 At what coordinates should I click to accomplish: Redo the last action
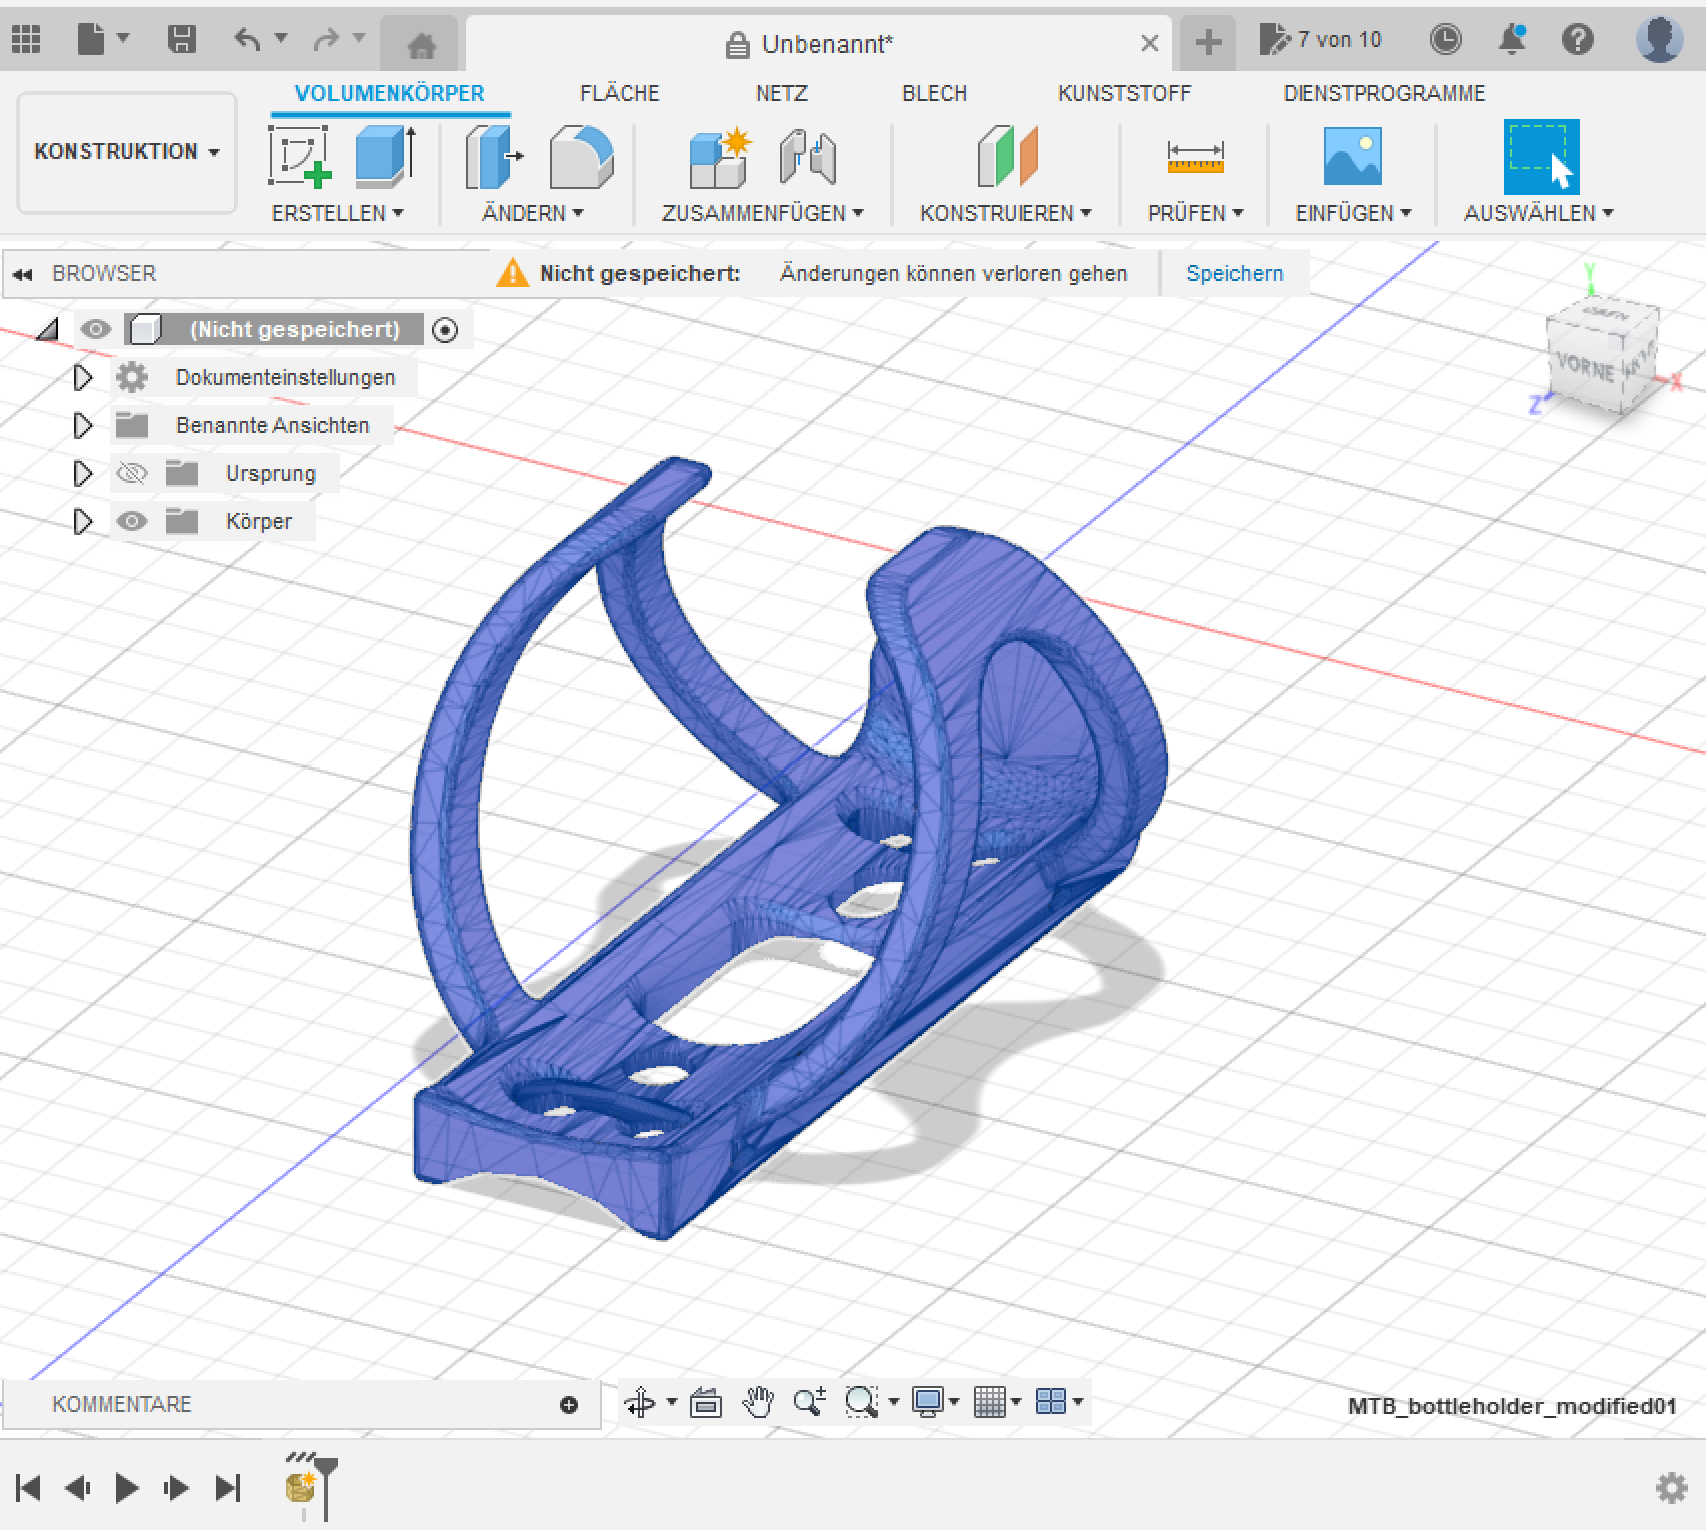coord(326,40)
